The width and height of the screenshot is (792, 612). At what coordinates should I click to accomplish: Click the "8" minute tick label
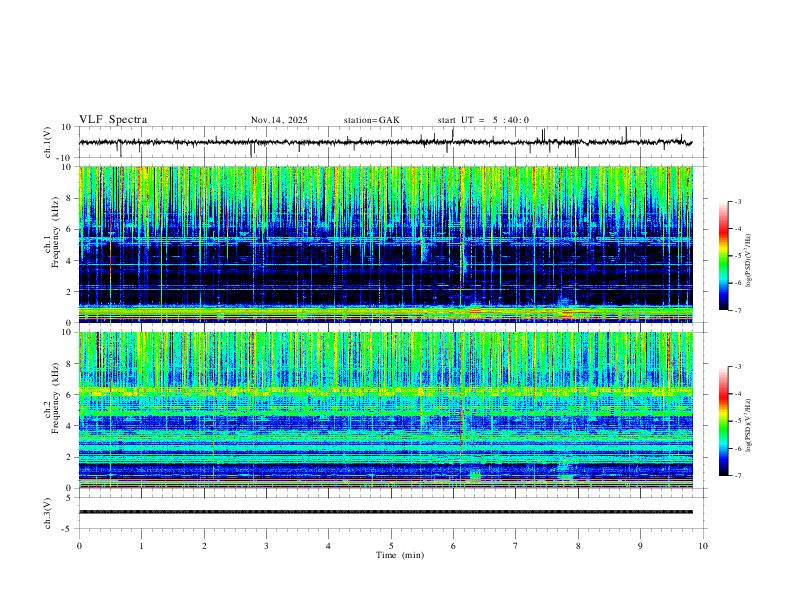pyautogui.click(x=578, y=546)
